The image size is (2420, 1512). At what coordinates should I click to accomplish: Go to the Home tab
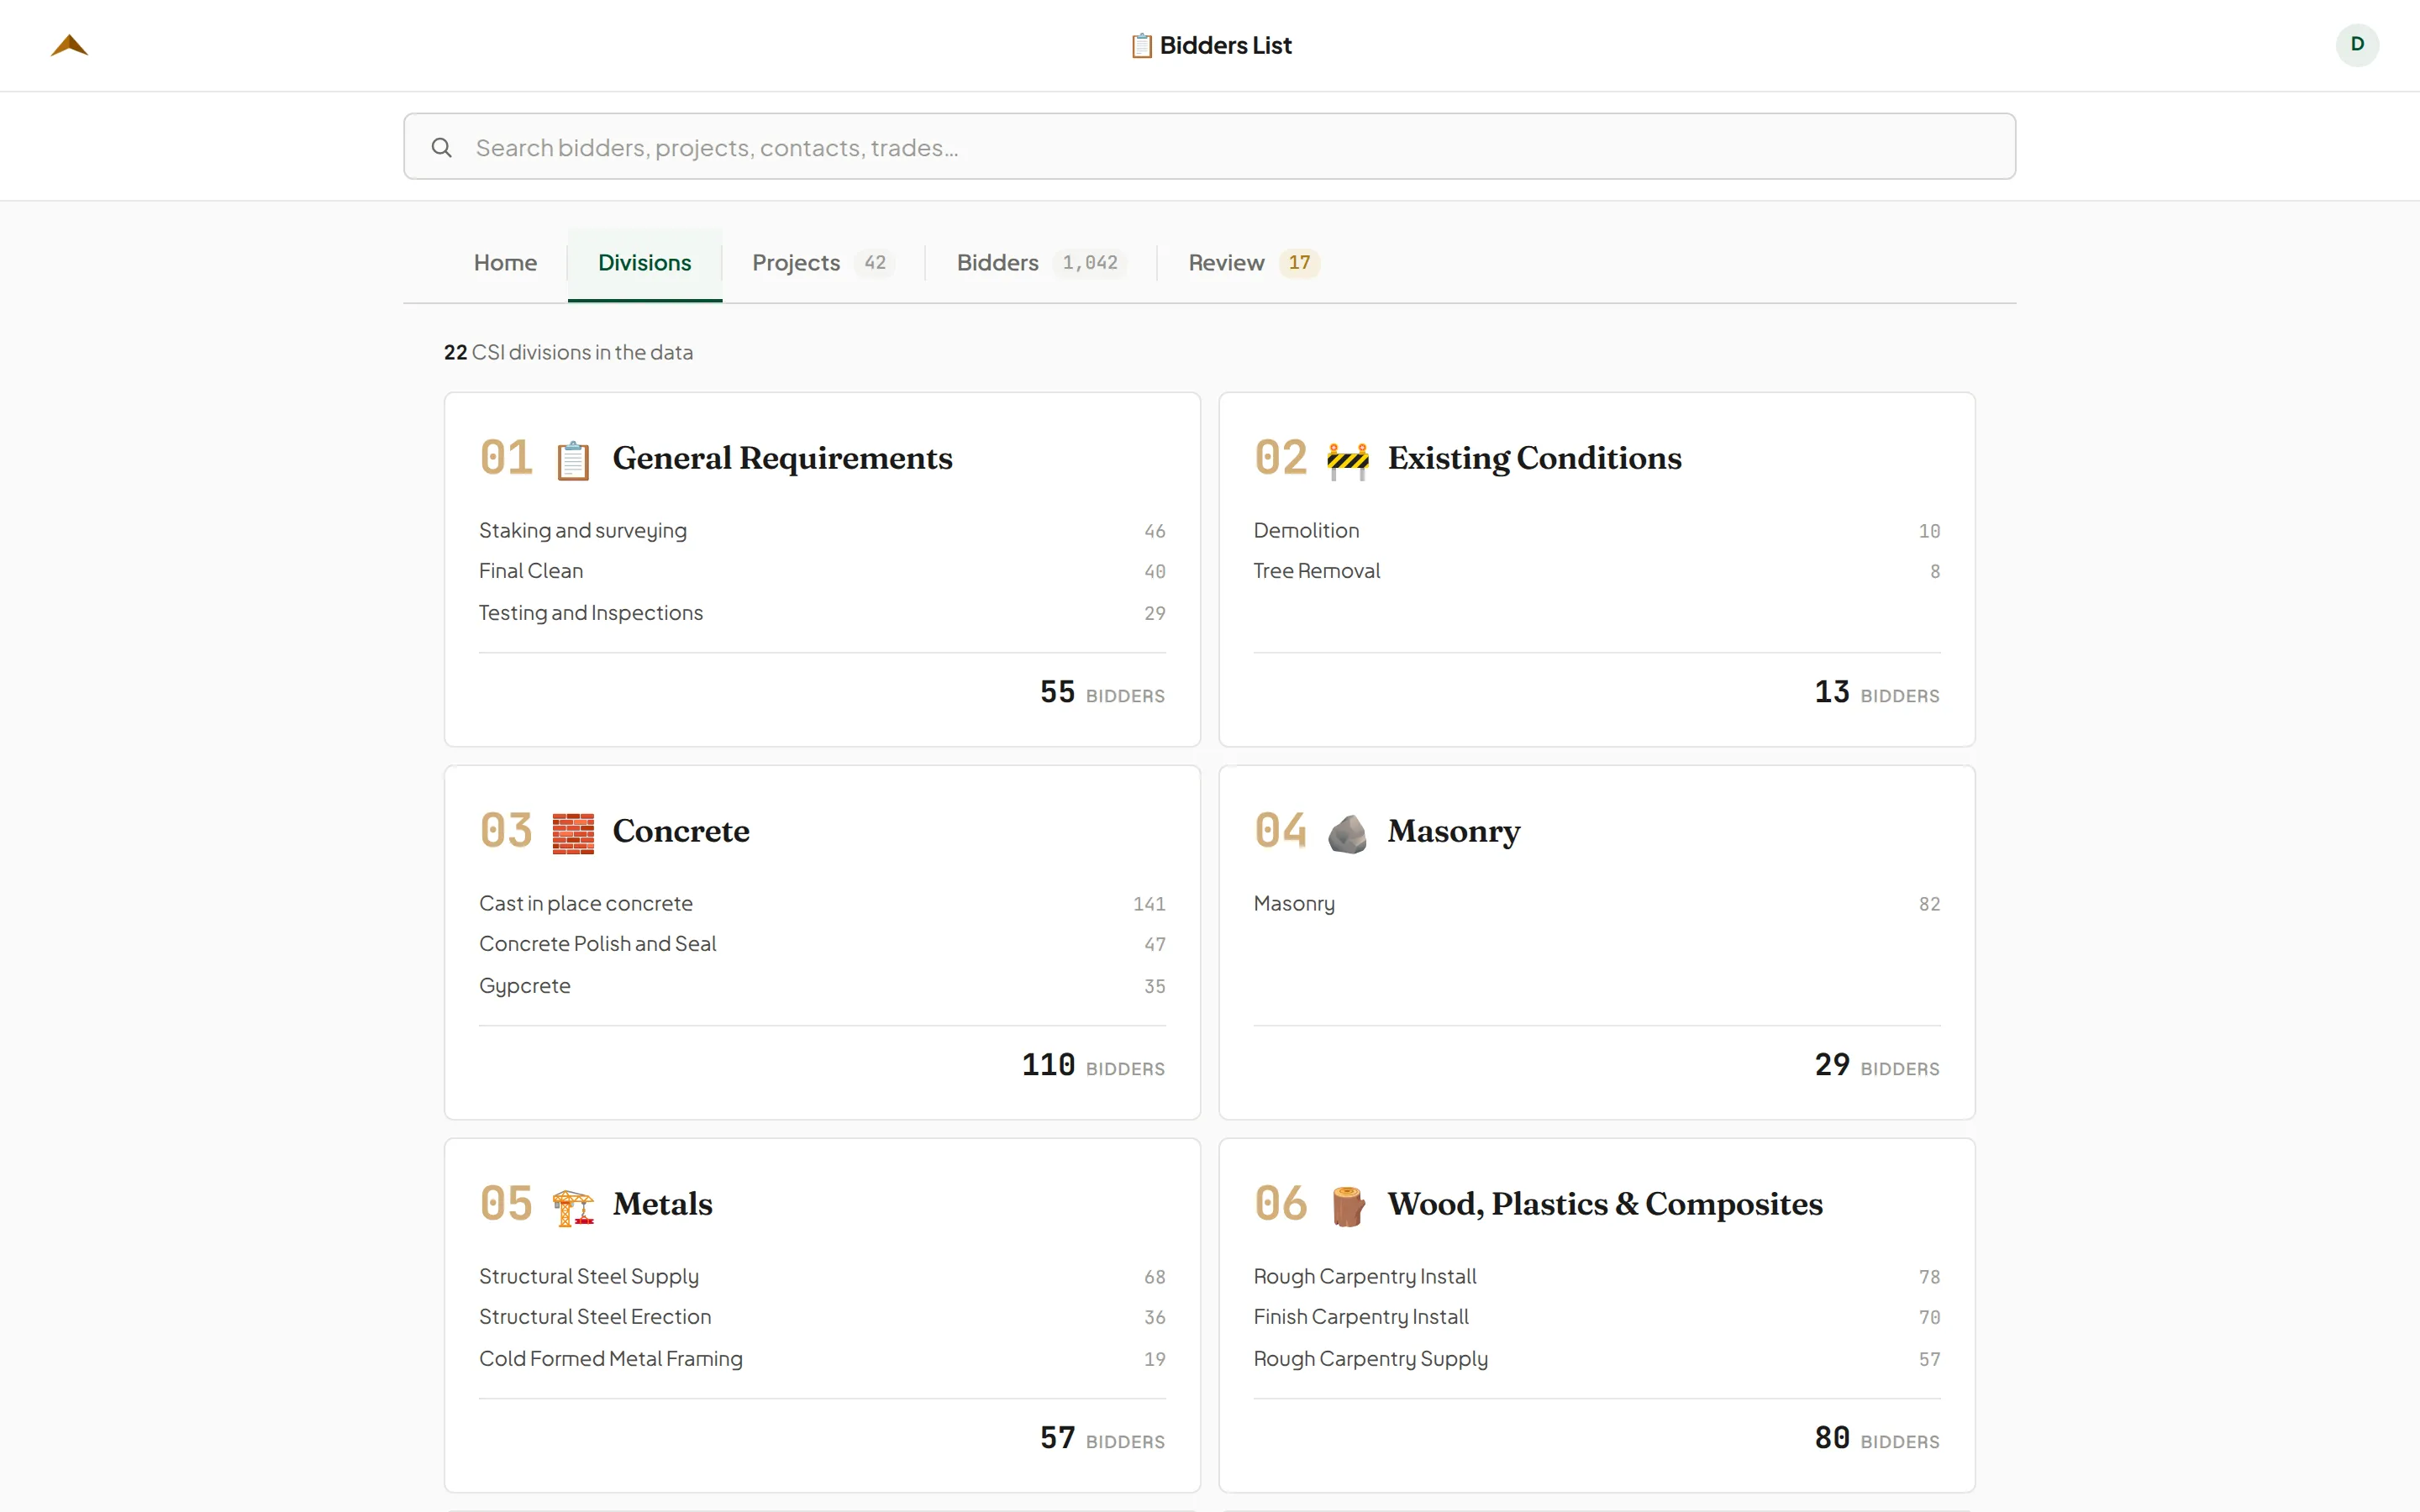coord(505,263)
